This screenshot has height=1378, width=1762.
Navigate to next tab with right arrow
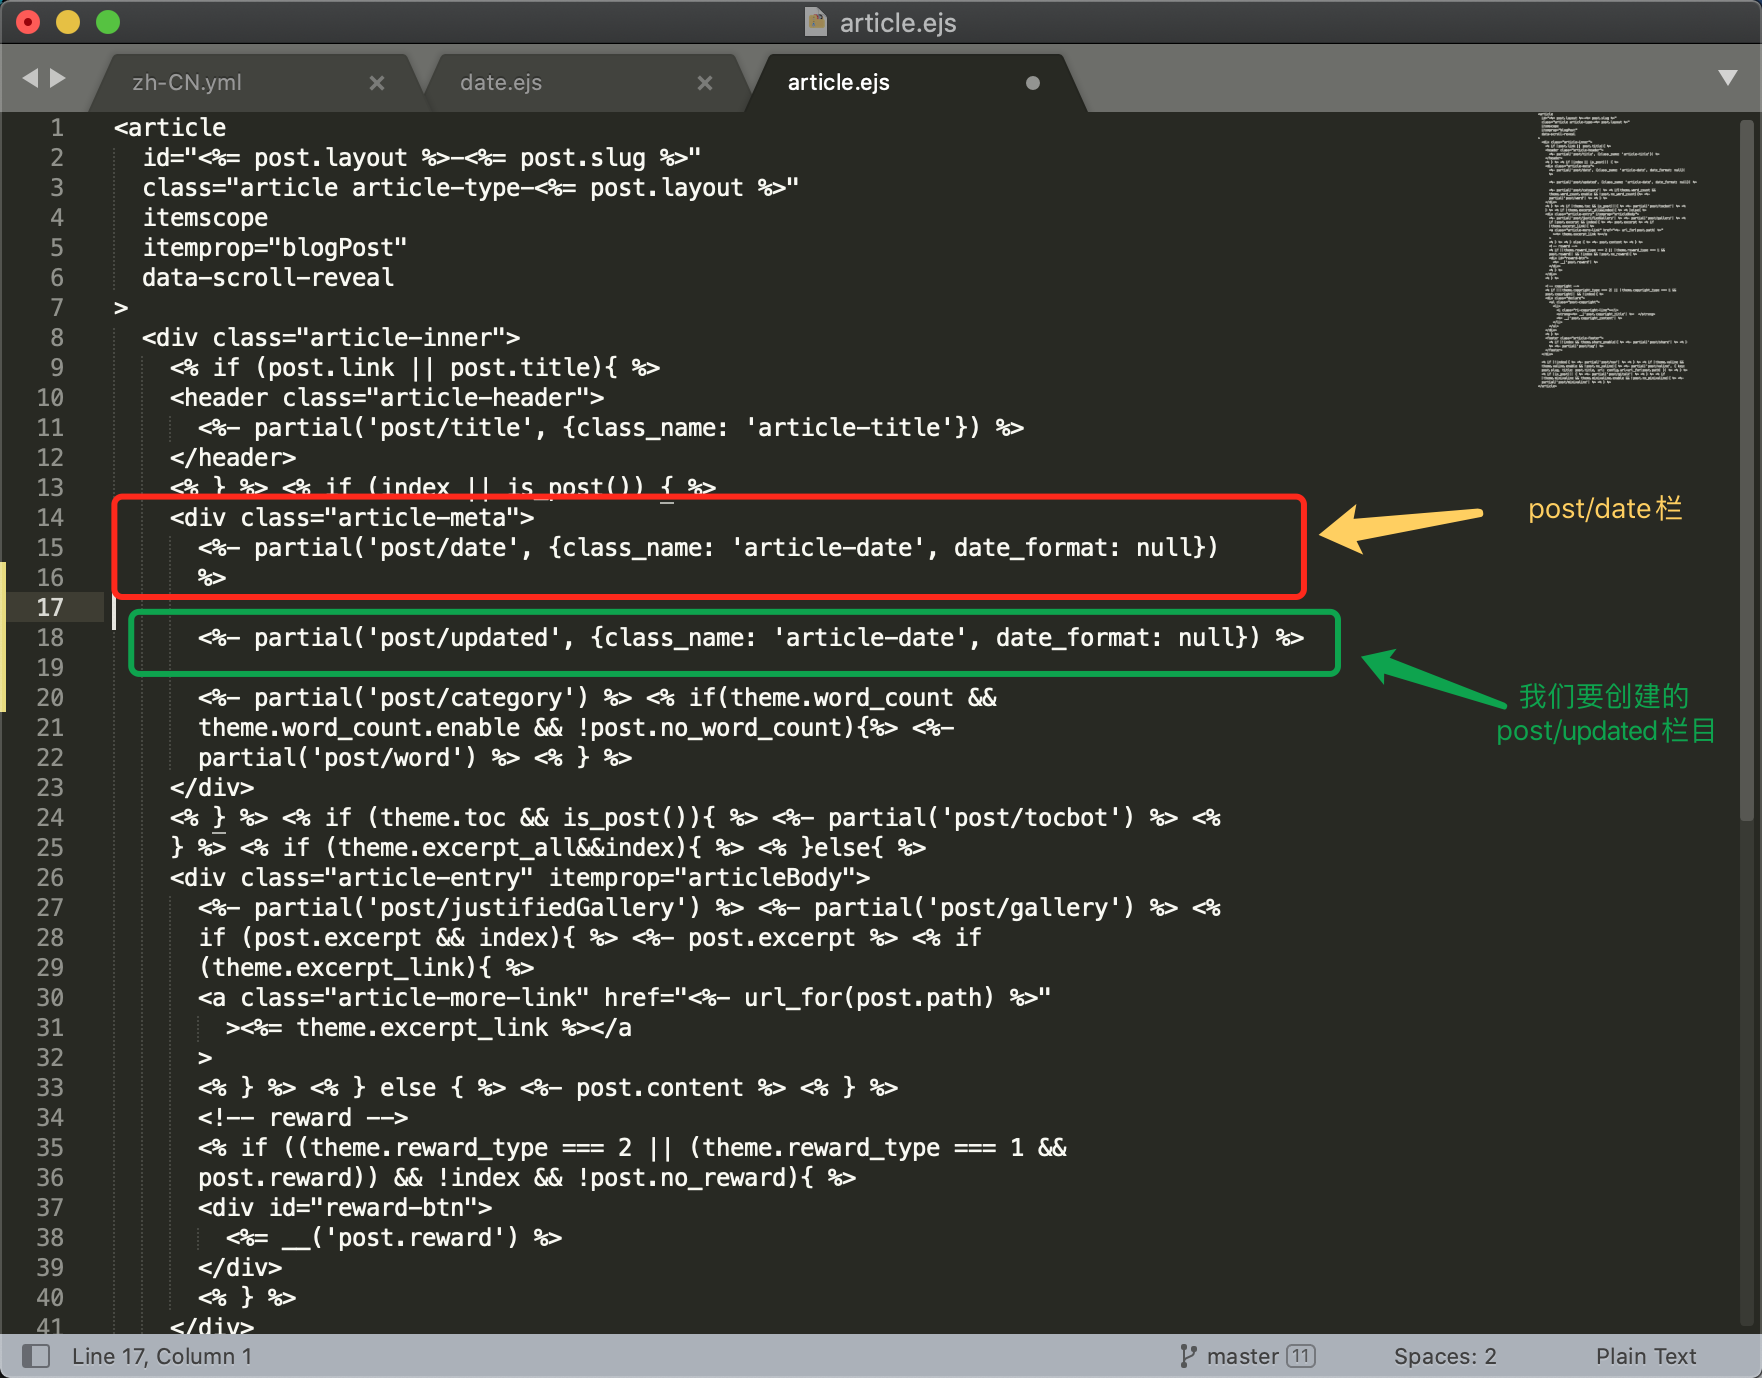[58, 78]
